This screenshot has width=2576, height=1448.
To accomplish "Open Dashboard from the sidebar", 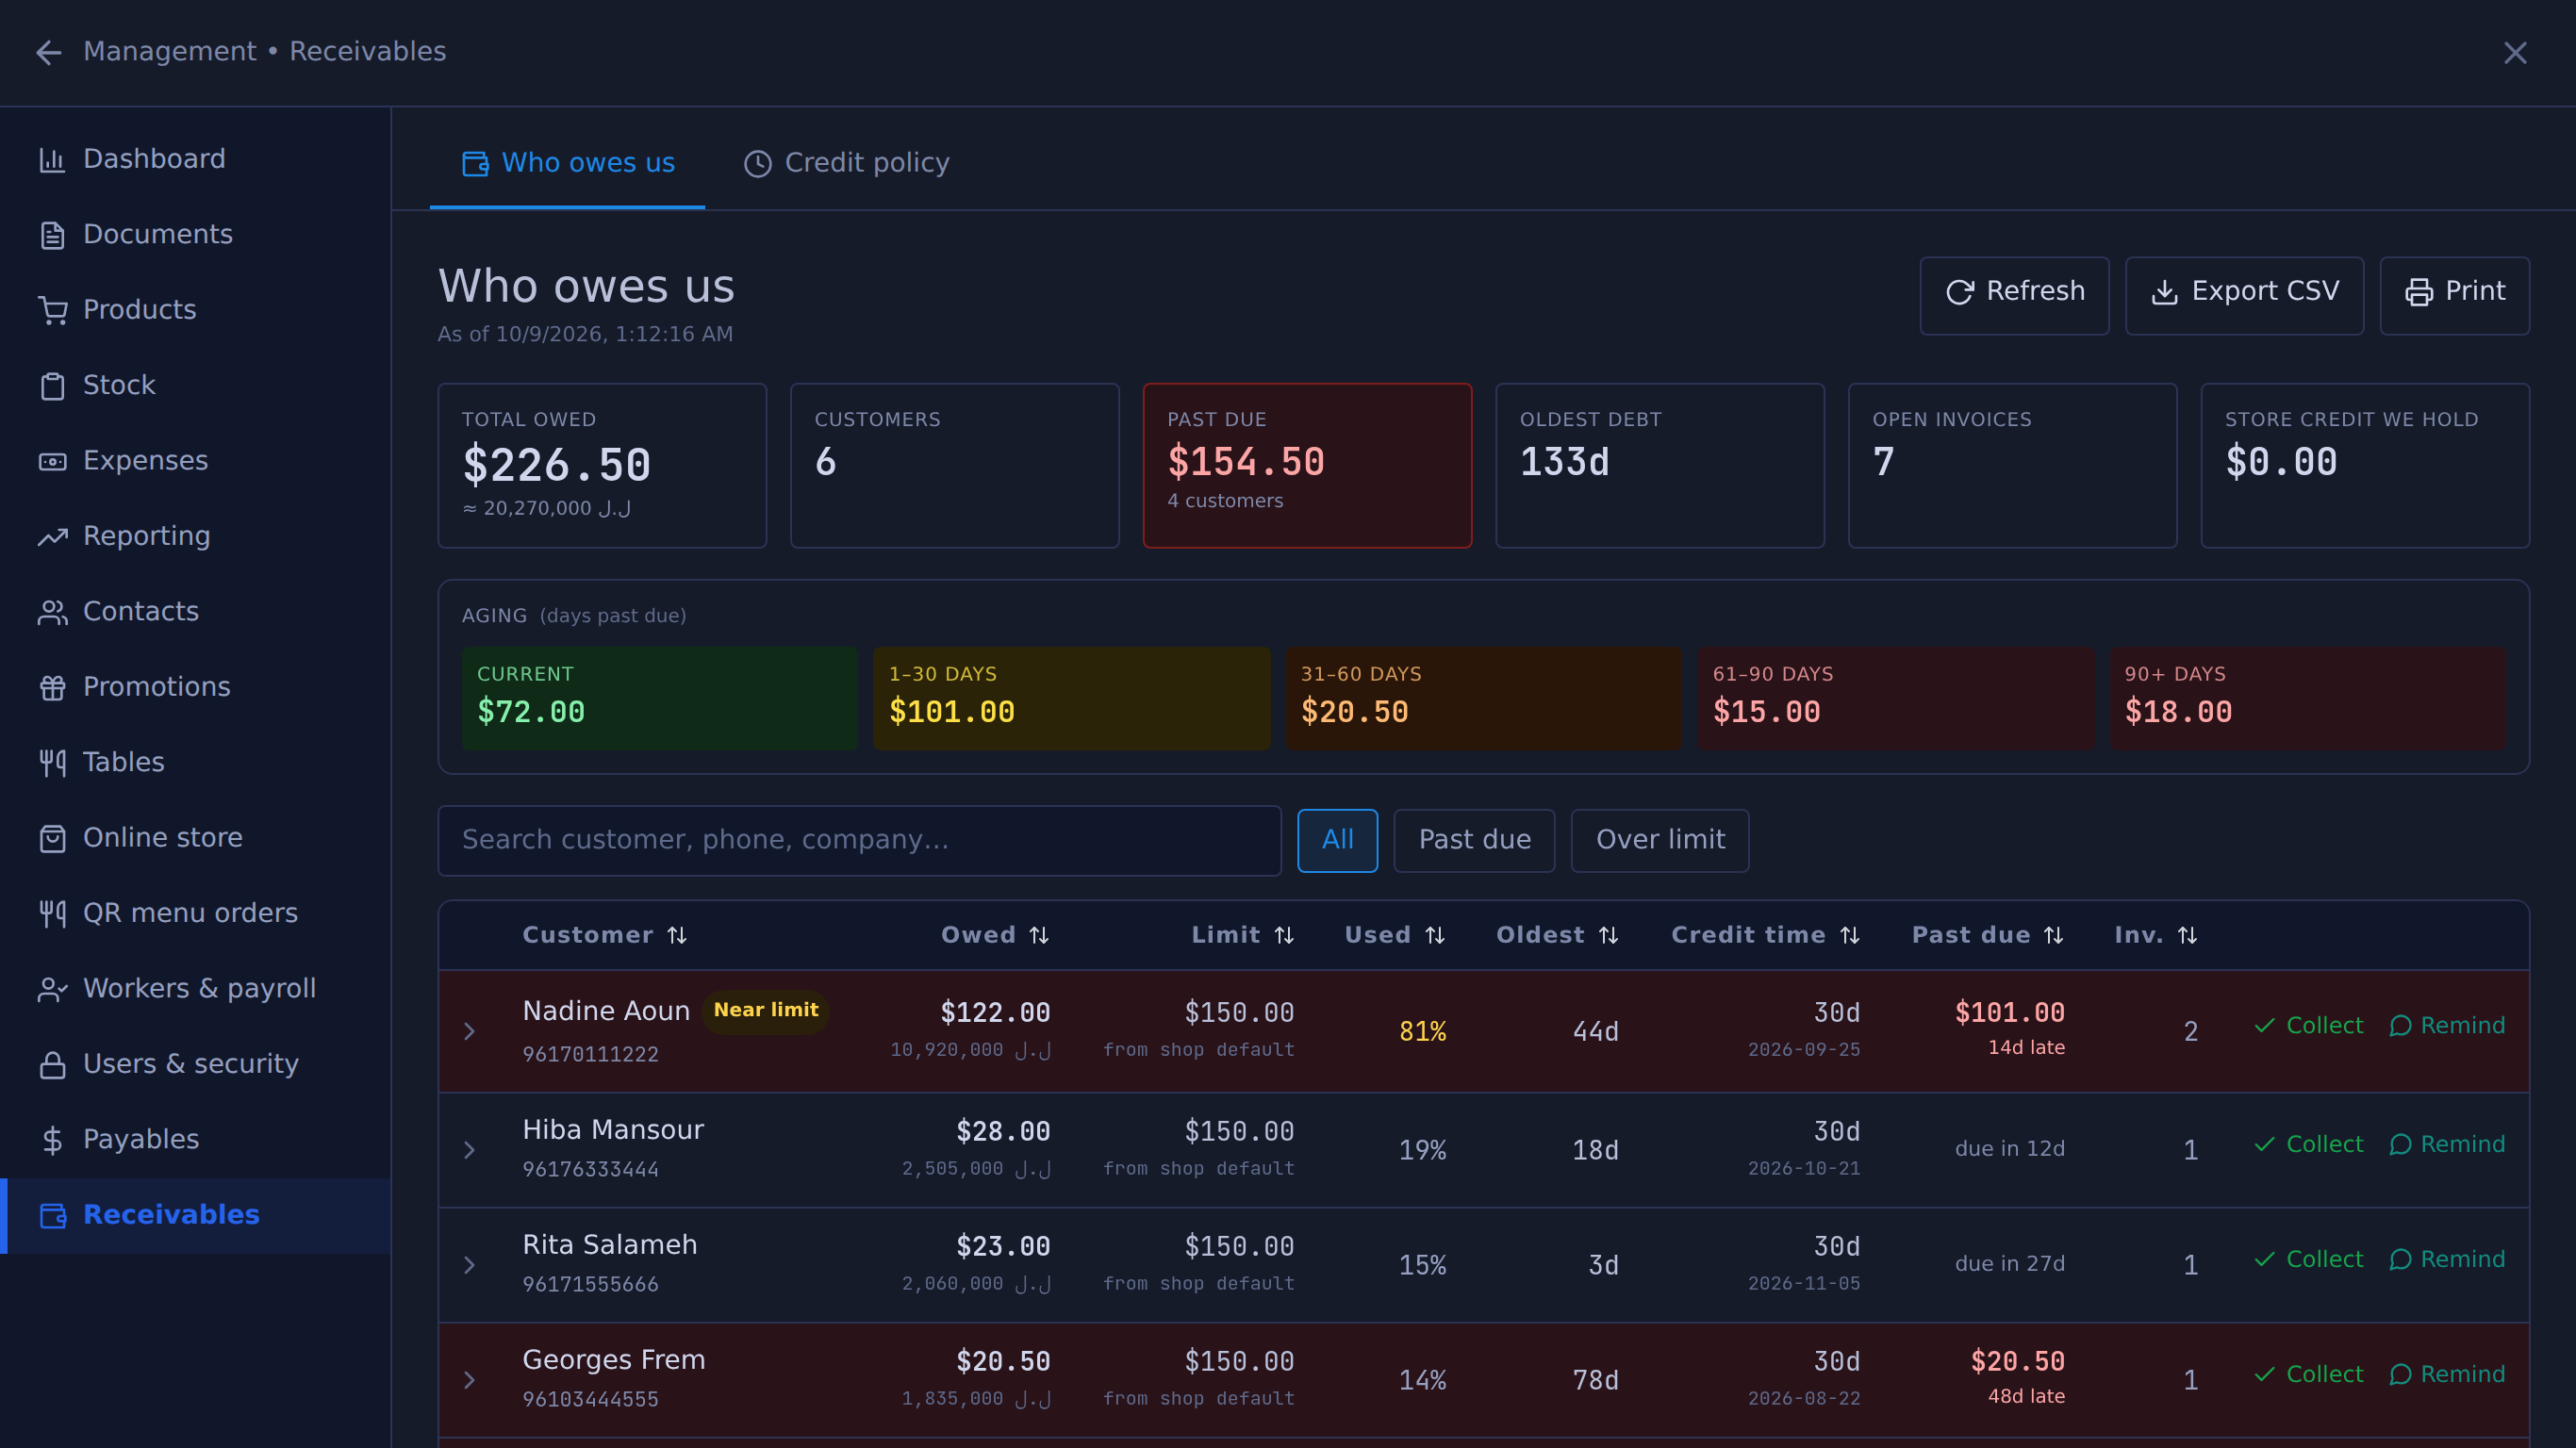I will [x=196, y=159].
